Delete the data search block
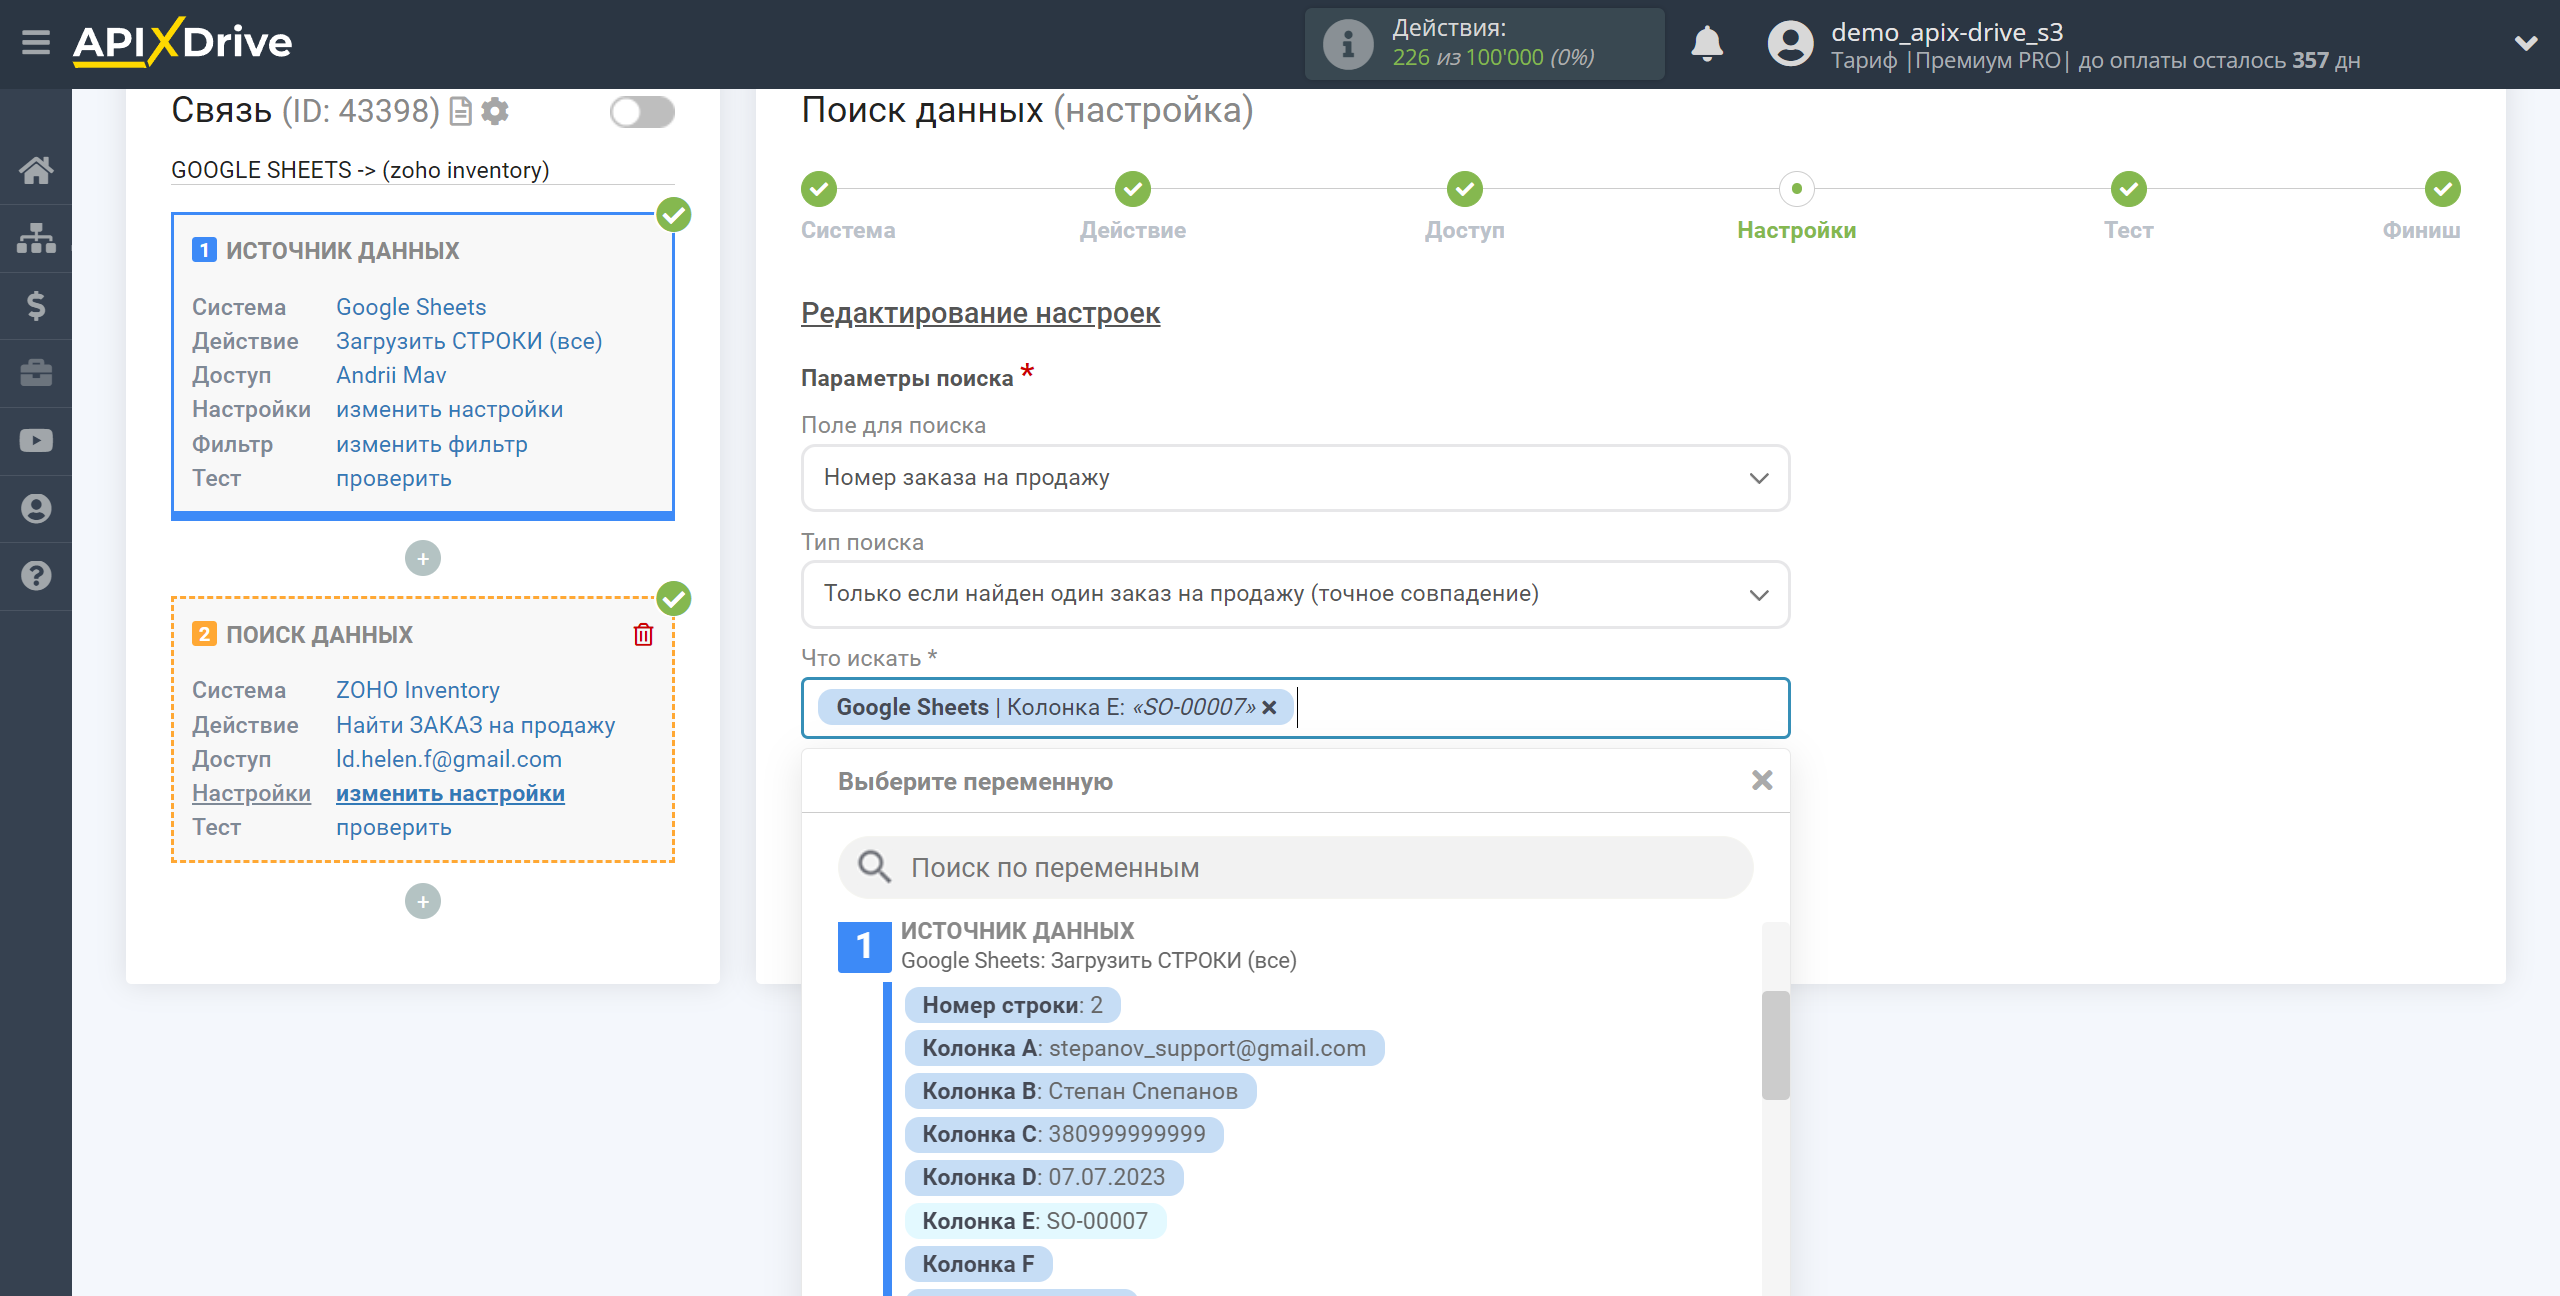 pos(643,635)
